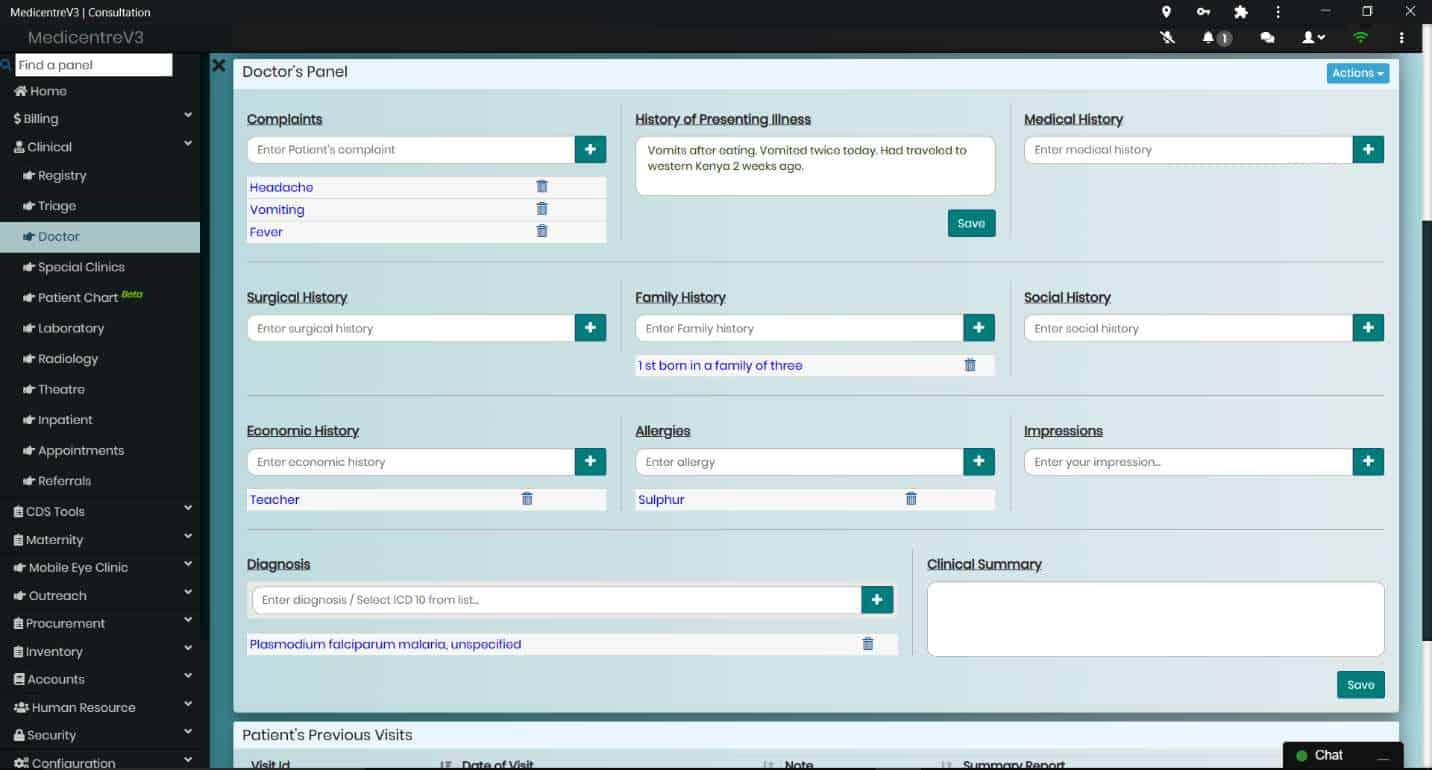The image size is (1432, 770).
Task: Save the History of Presenting Illness
Action: click(x=971, y=223)
